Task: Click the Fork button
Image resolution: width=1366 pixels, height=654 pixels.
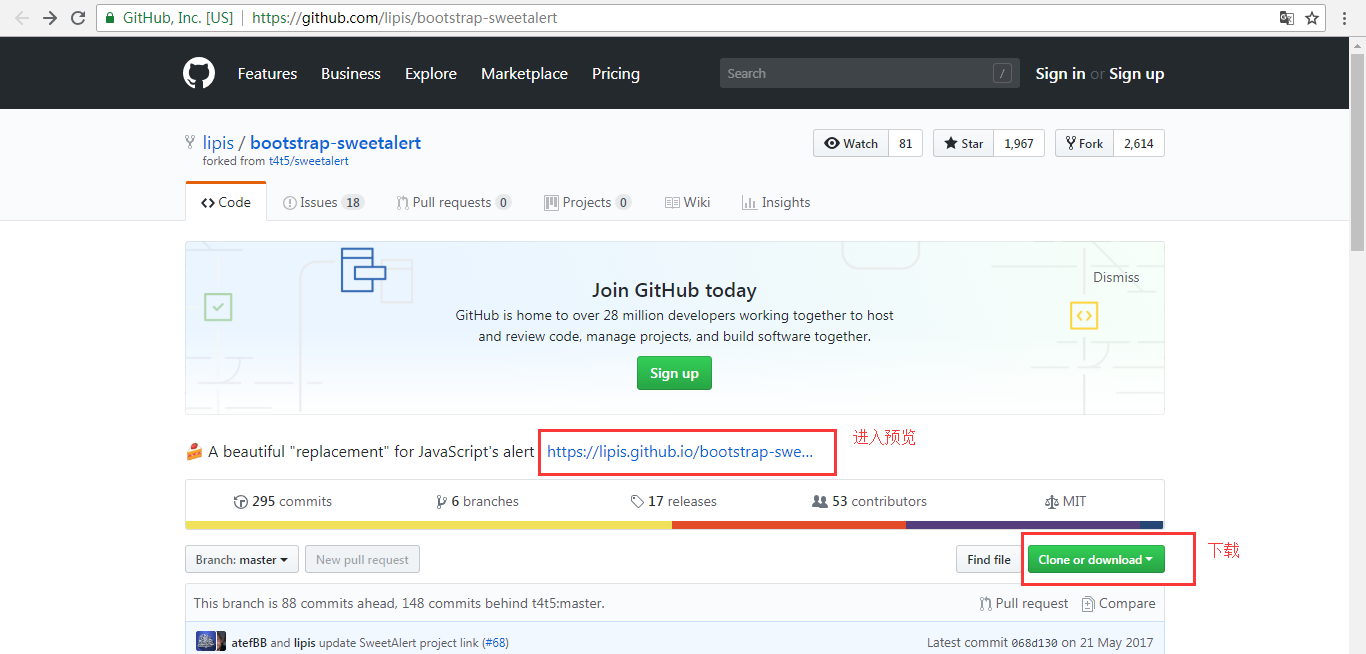Action: (x=1084, y=143)
